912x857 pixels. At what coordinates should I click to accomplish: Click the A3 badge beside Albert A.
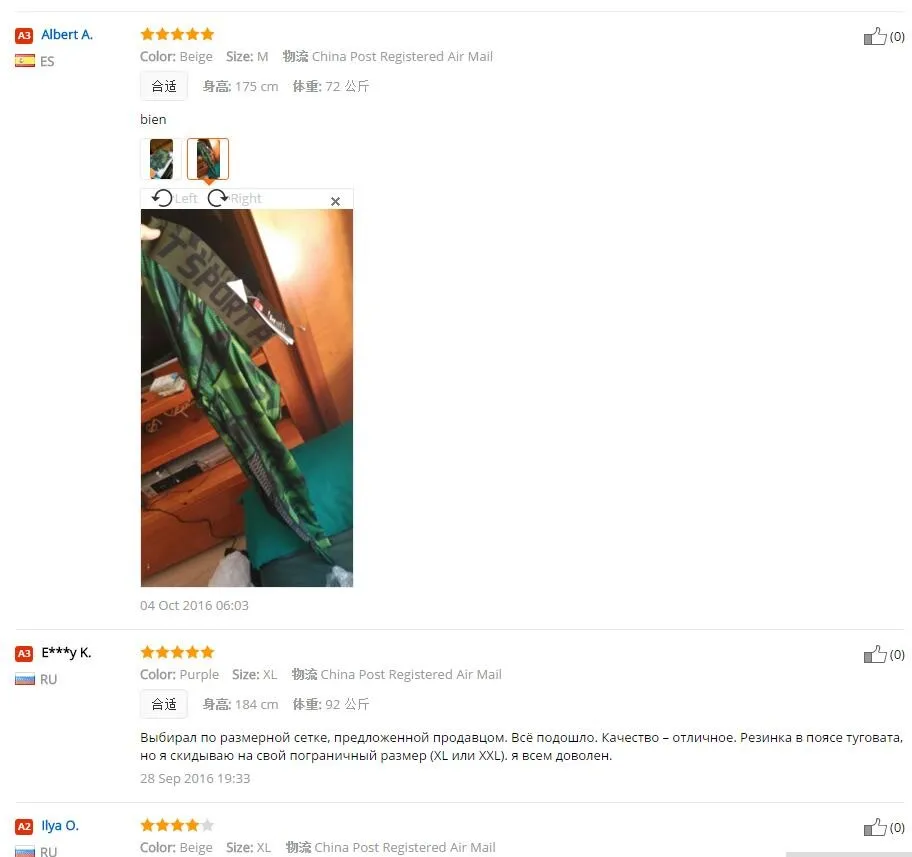[x=24, y=35]
